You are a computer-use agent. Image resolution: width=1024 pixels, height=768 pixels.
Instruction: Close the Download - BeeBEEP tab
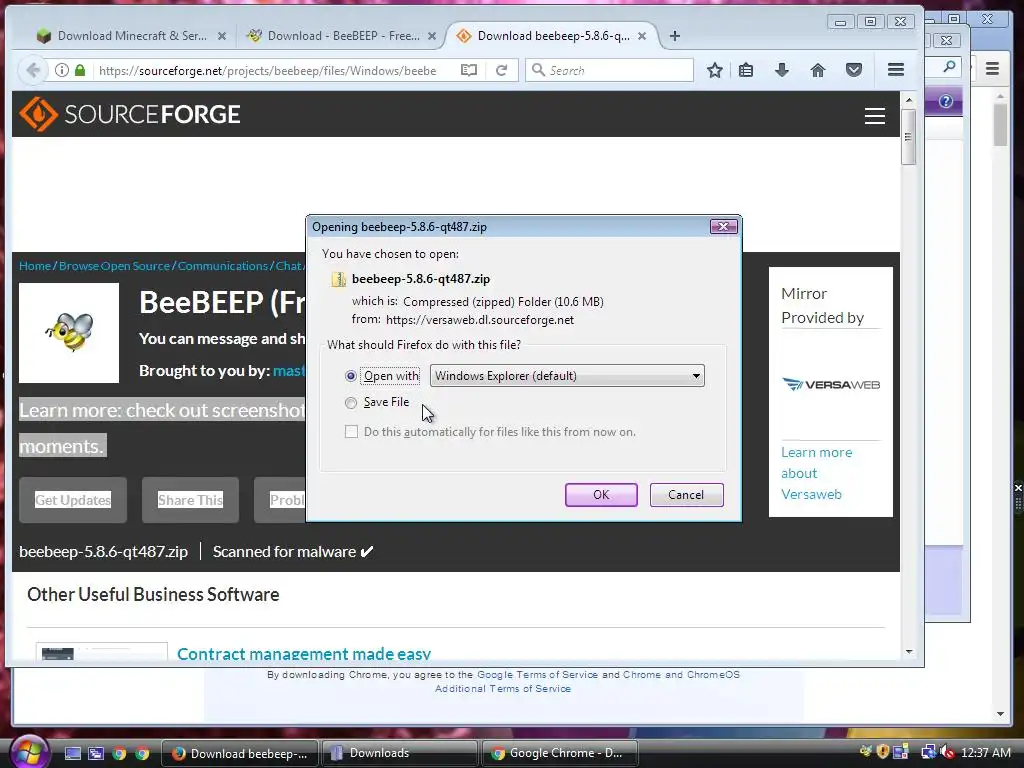(432, 36)
